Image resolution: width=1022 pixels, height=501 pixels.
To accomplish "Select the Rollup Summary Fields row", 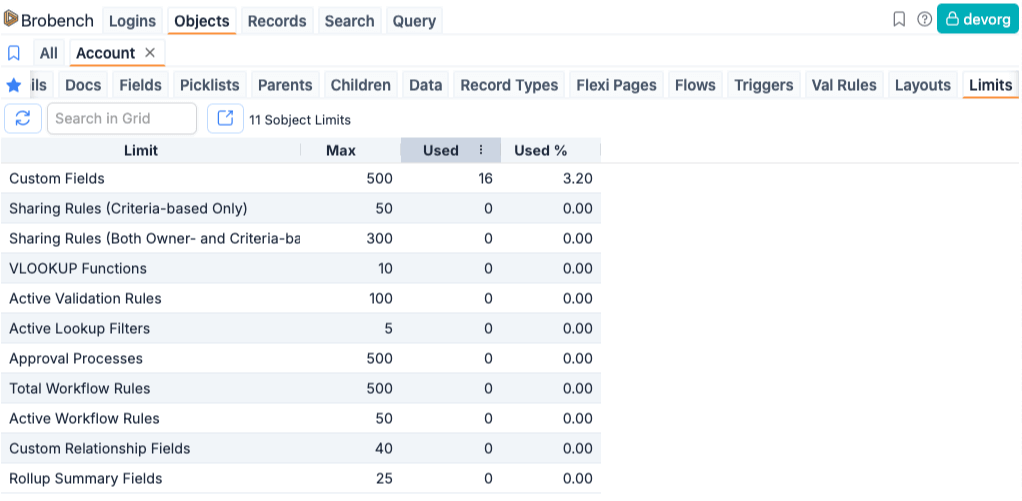I will pyautogui.click(x=300, y=478).
